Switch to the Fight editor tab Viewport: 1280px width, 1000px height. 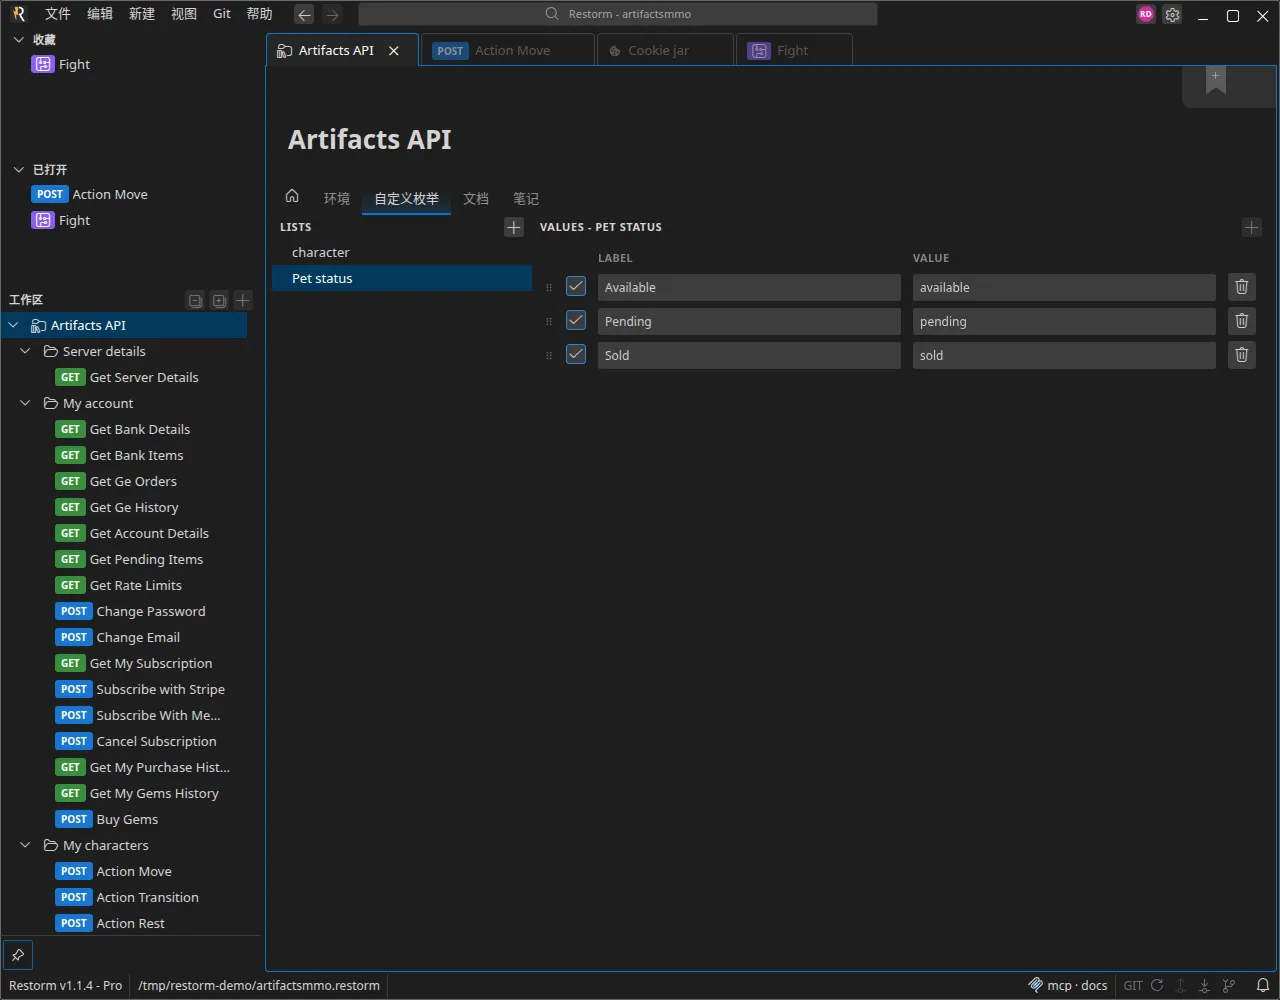click(794, 51)
